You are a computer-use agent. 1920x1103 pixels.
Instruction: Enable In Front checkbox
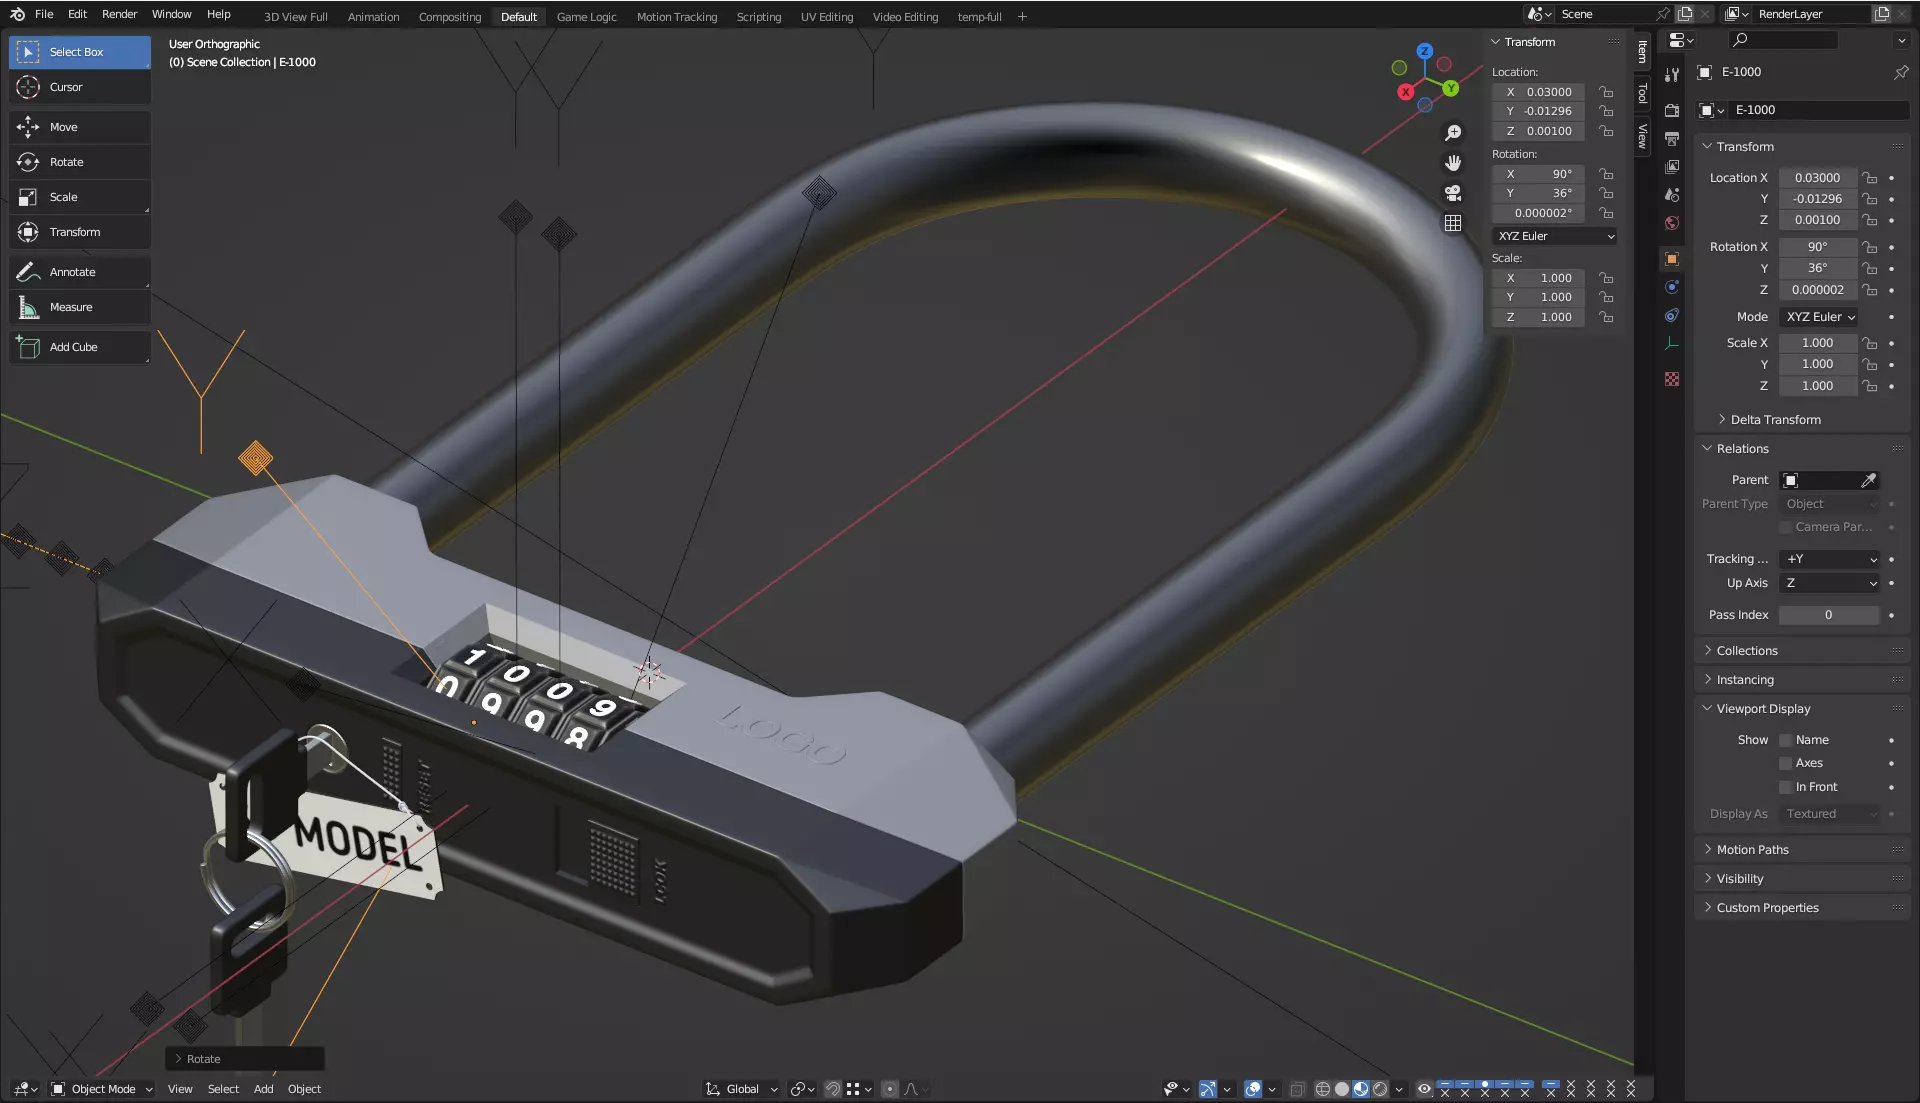point(1785,787)
